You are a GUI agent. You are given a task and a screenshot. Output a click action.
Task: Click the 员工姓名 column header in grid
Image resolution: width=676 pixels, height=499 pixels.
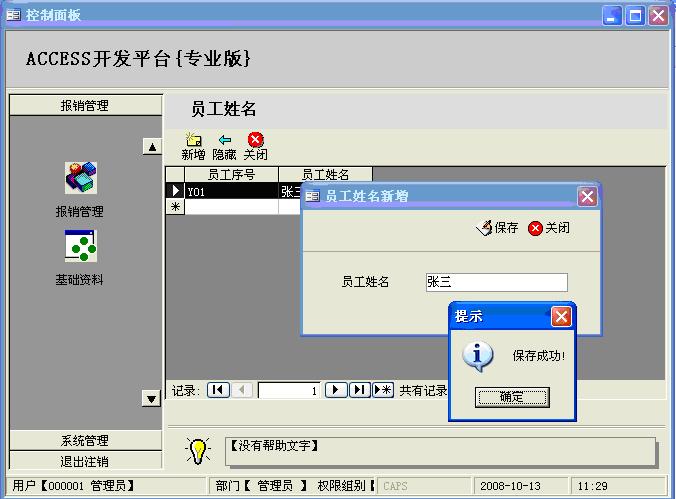325,175
